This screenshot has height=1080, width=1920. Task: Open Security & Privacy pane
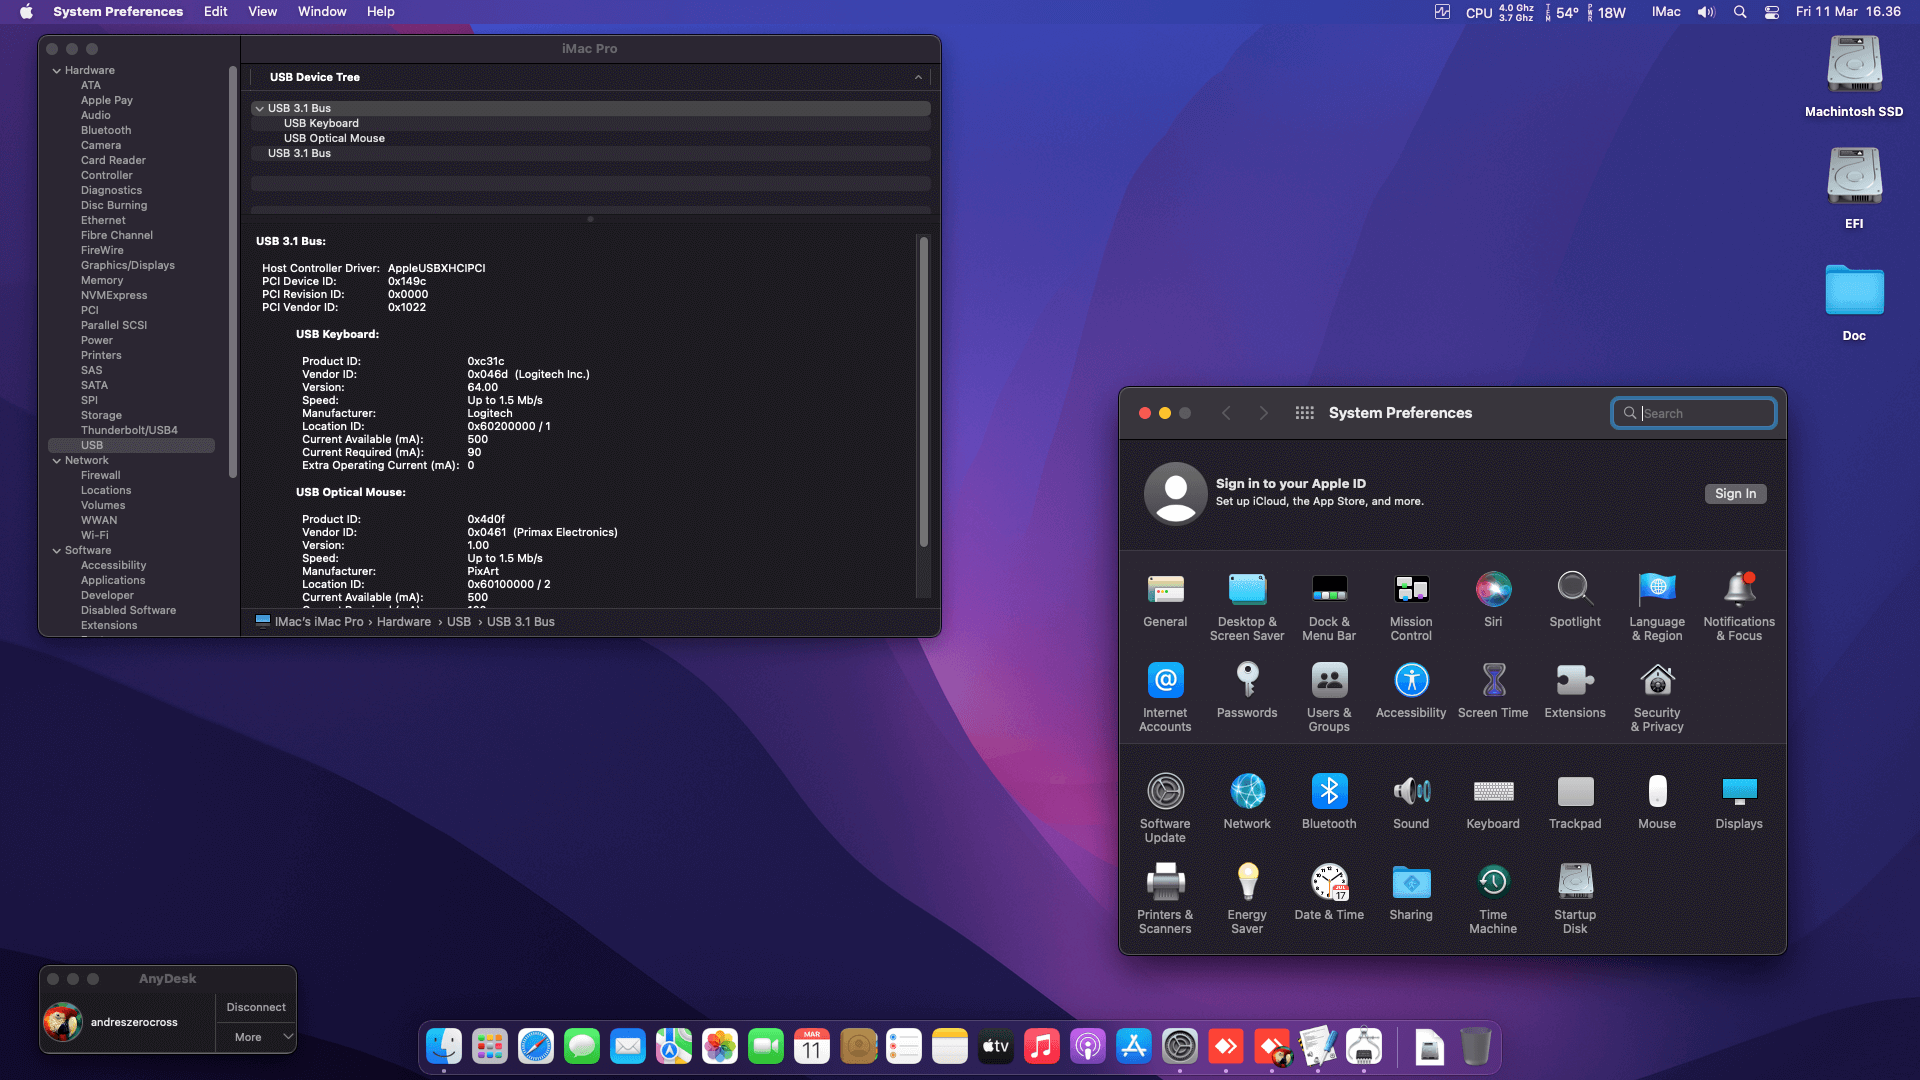tap(1657, 698)
